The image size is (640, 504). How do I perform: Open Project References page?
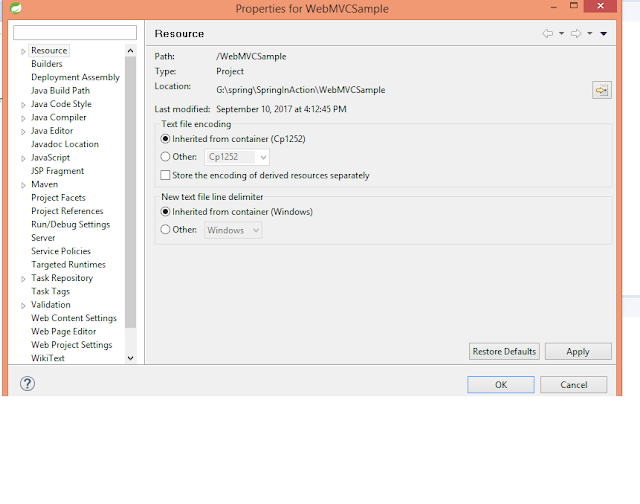pos(67,211)
